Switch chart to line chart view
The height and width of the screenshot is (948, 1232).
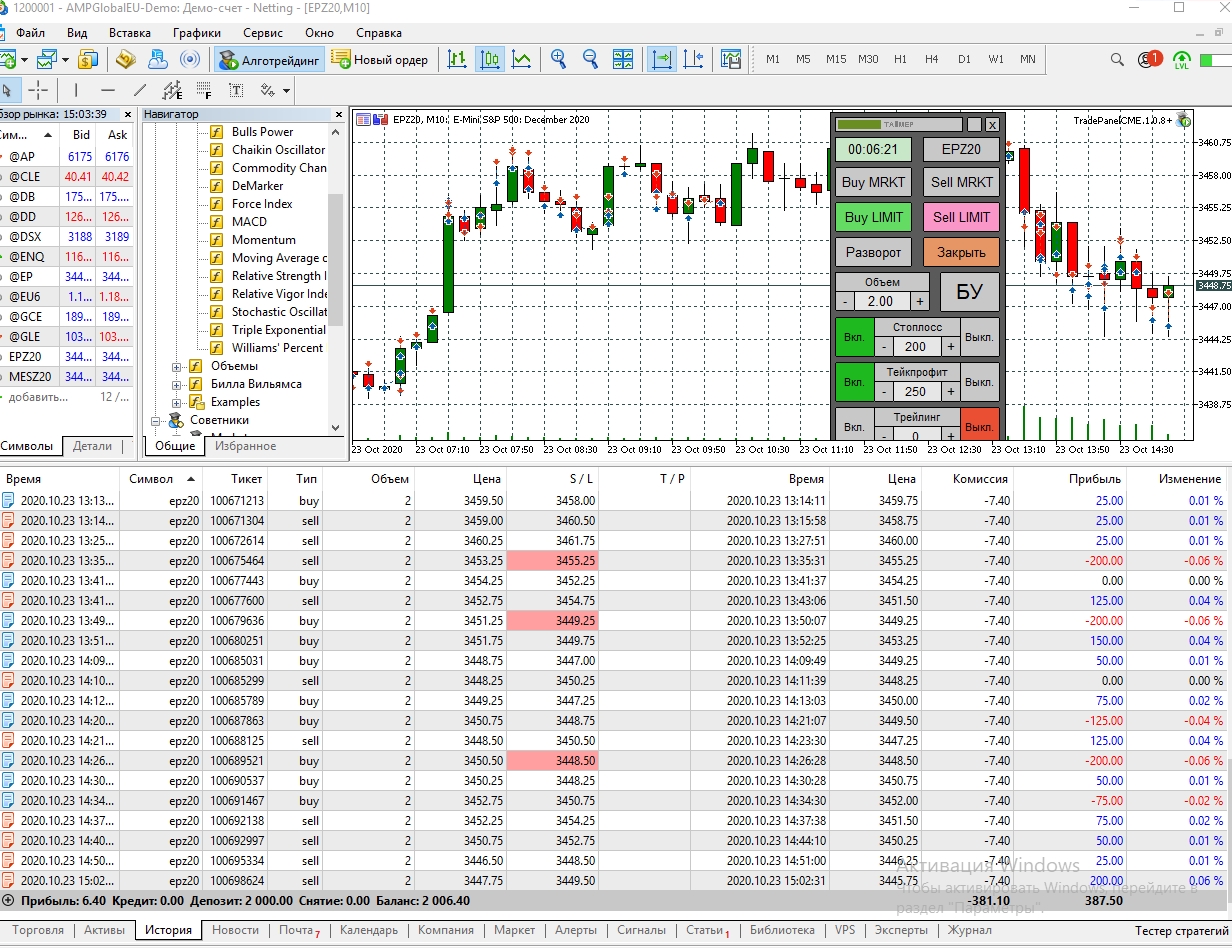(x=521, y=60)
